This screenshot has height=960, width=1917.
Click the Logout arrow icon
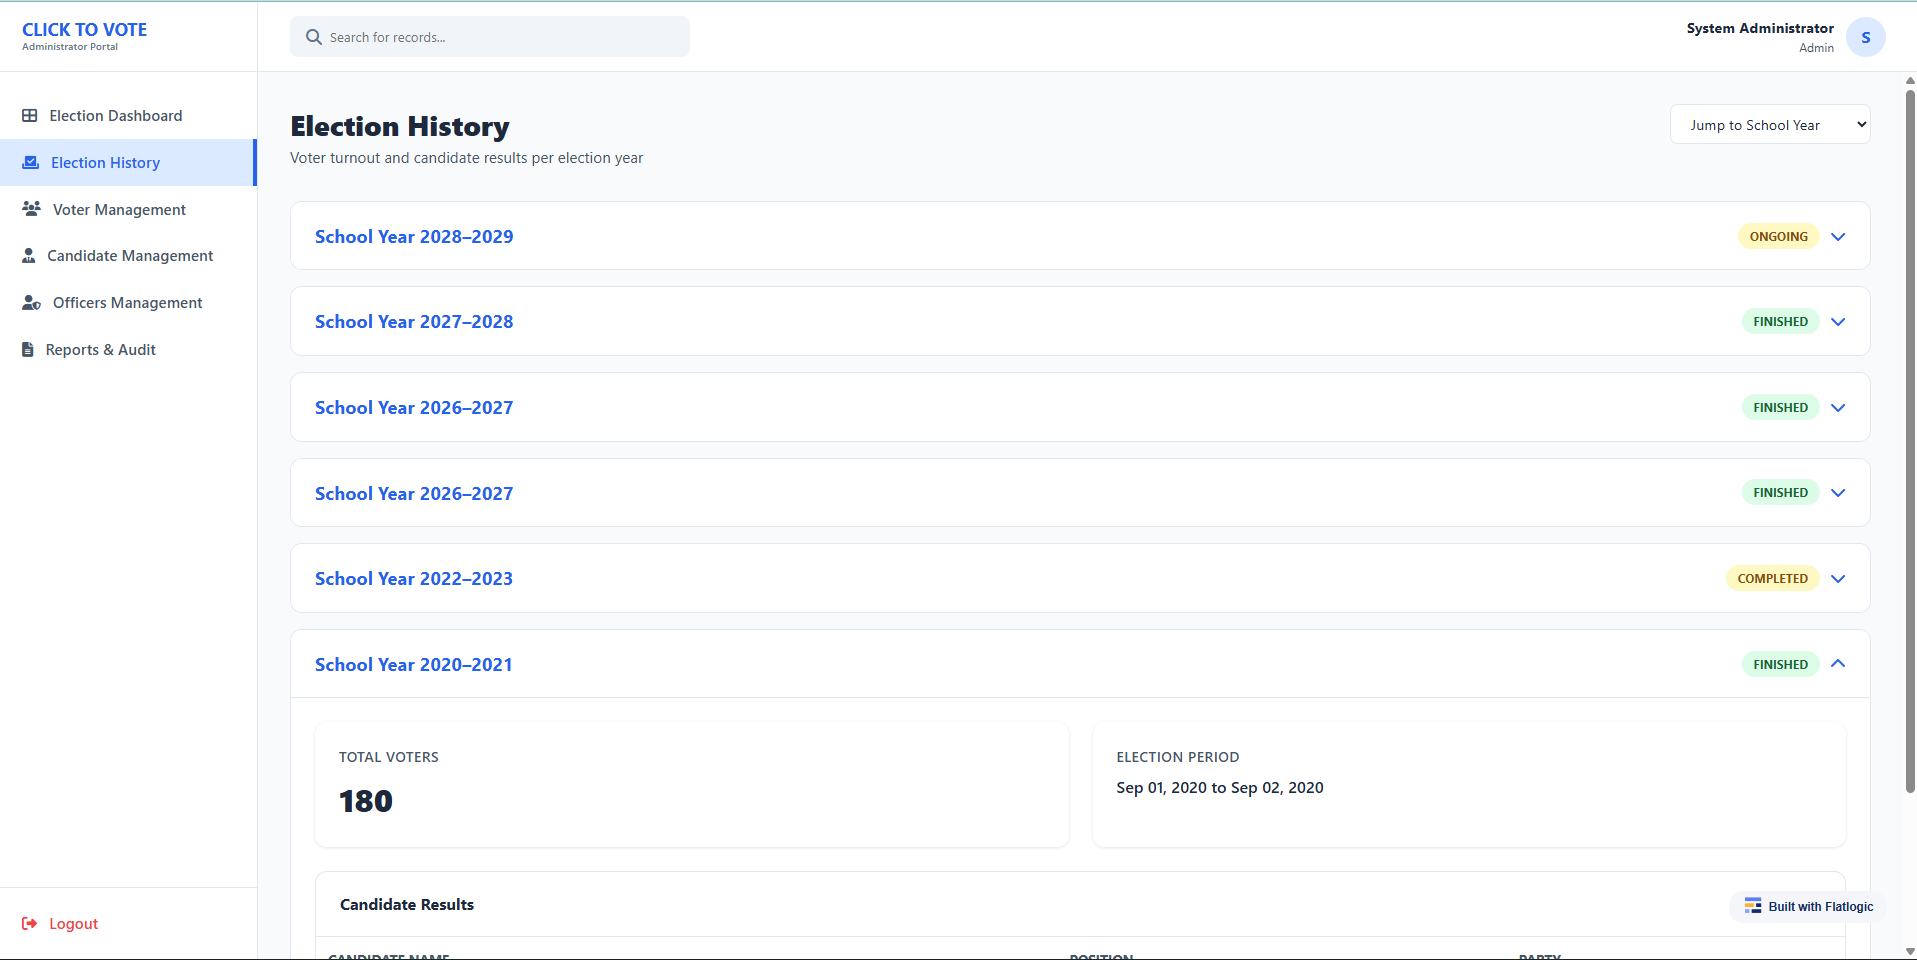pyautogui.click(x=30, y=924)
